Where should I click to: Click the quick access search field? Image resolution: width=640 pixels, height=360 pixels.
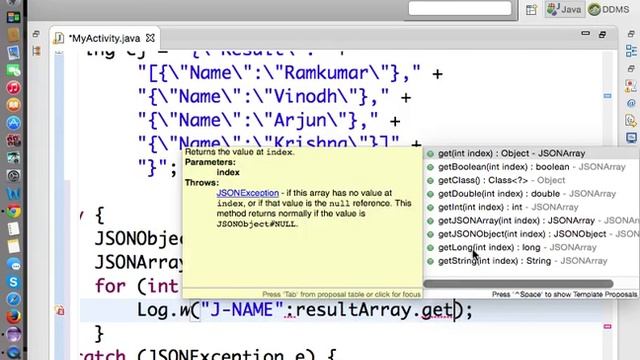click(x=460, y=9)
